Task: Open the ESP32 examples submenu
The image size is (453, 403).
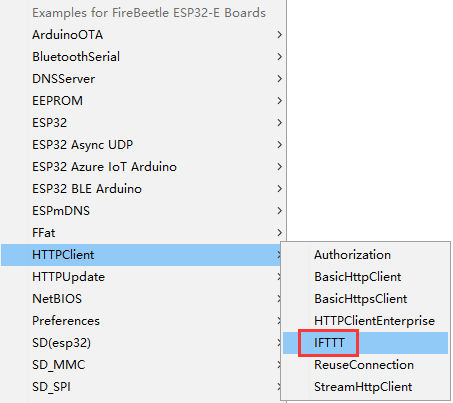Action: (x=143, y=123)
